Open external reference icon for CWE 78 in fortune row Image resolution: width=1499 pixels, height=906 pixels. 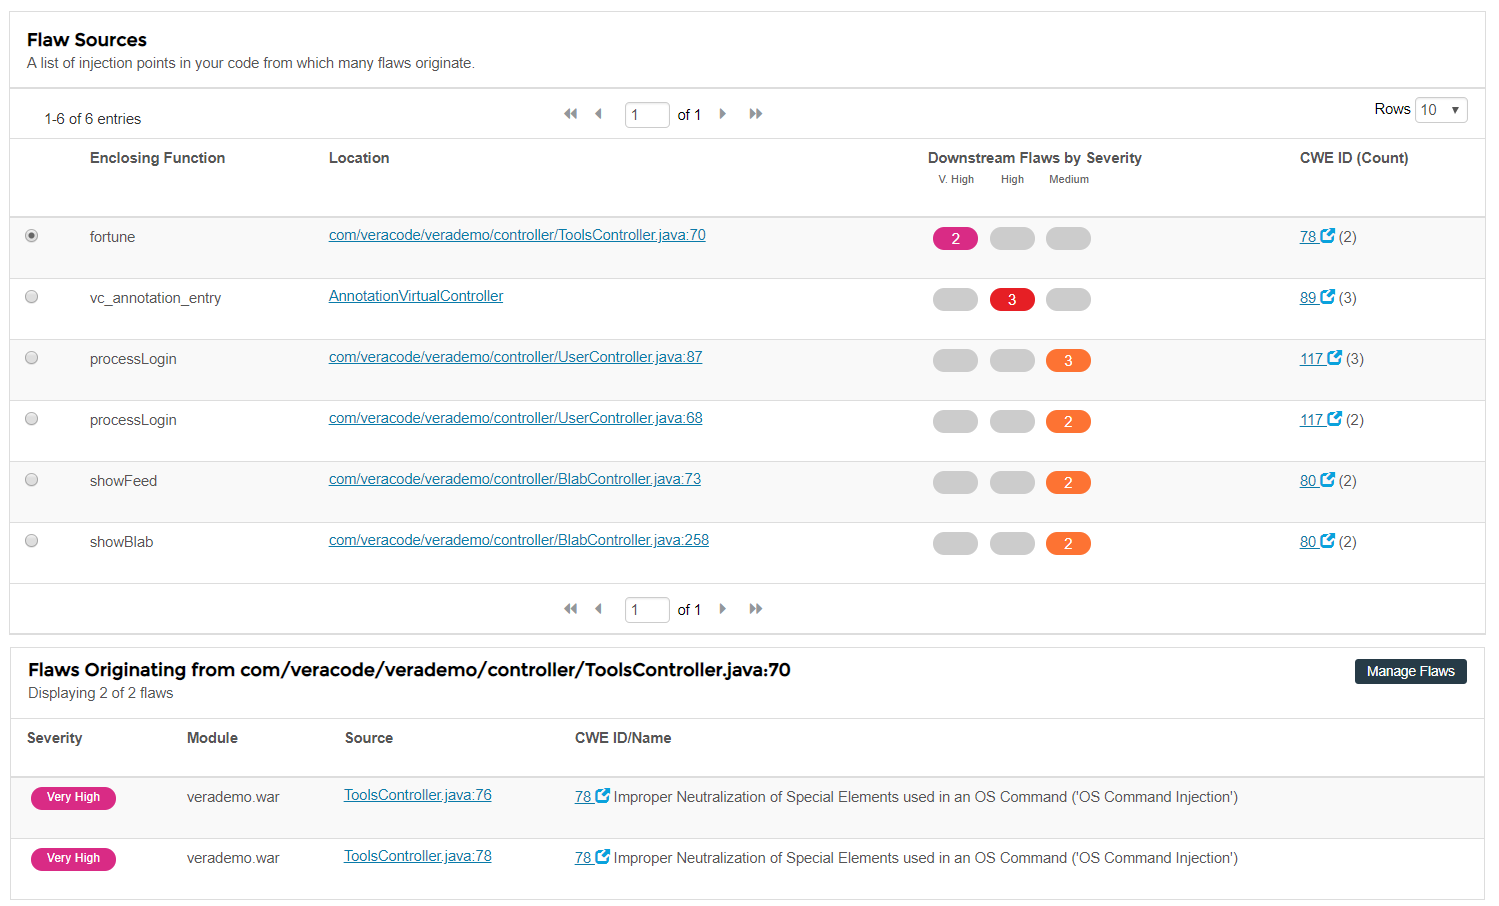click(1326, 236)
